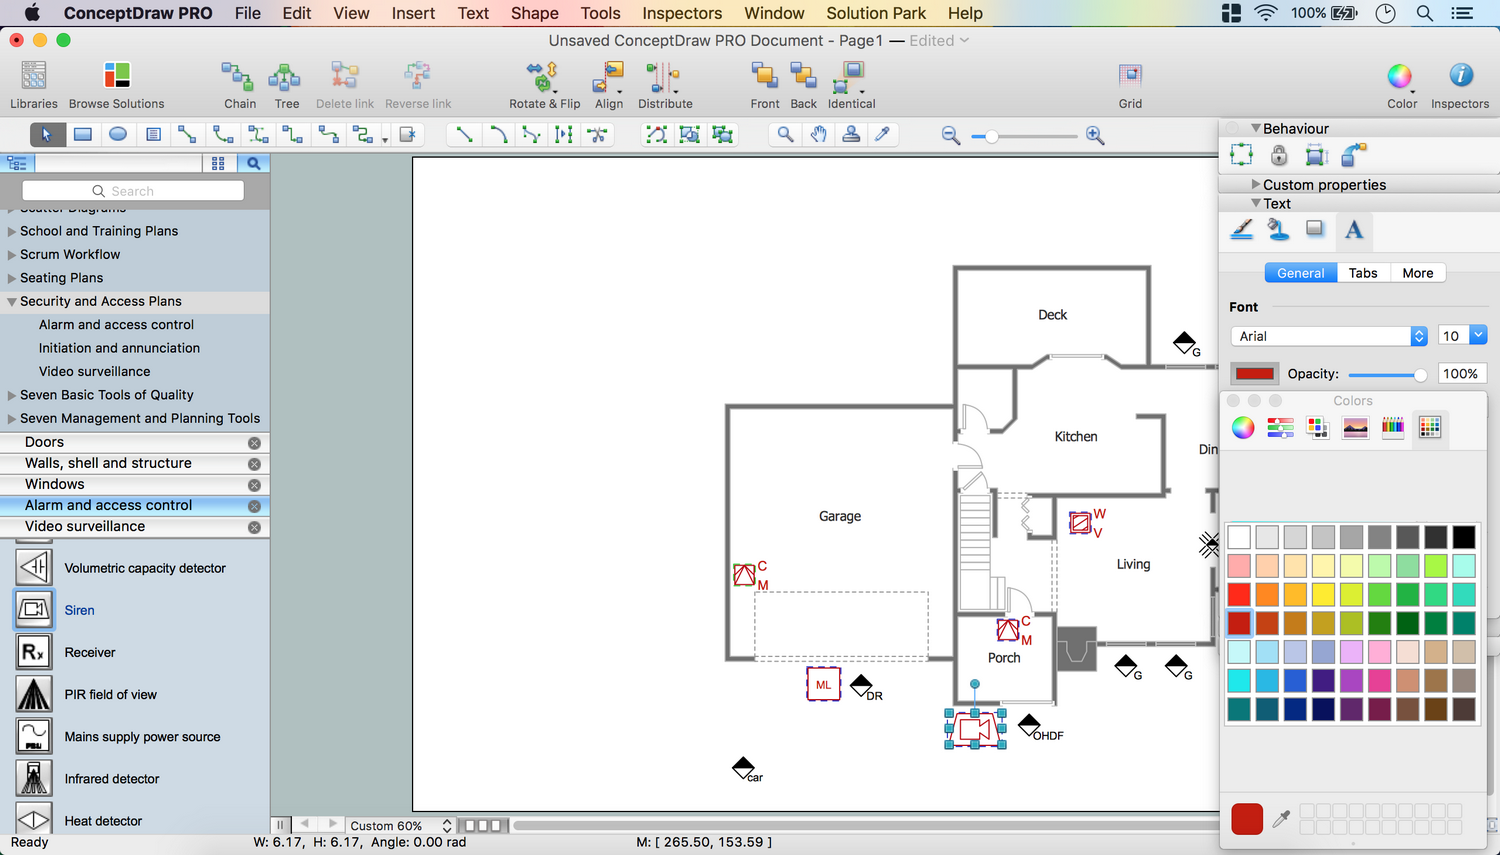Close the Windows library
This screenshot has height=855, width=1500.
pyautogui.click(x=254, y=485)
